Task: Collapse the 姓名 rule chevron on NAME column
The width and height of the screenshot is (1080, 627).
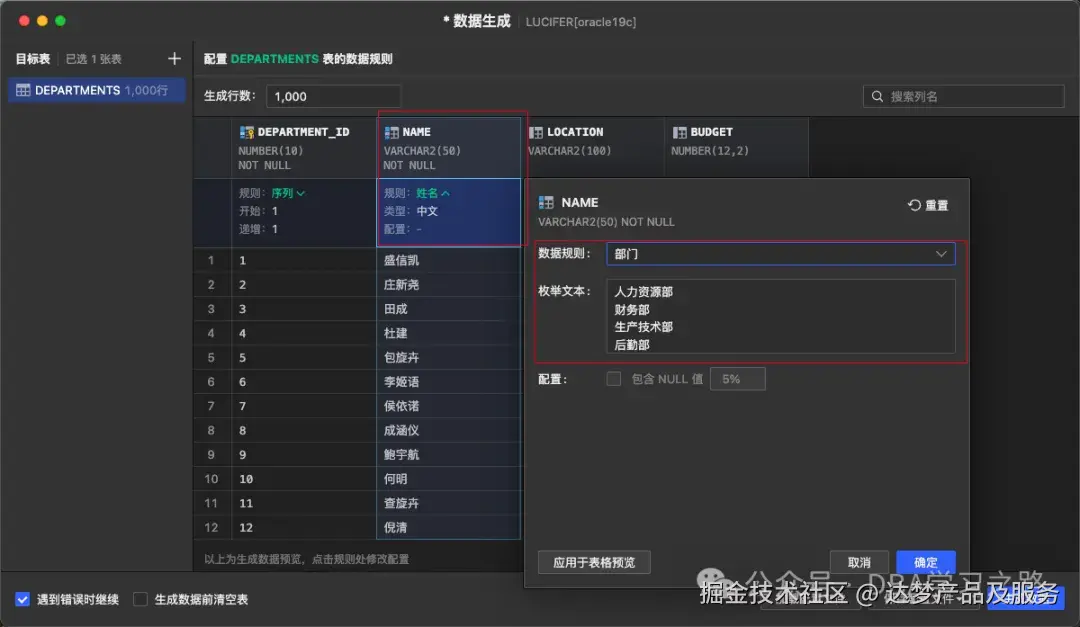Action: click(444, 194)
